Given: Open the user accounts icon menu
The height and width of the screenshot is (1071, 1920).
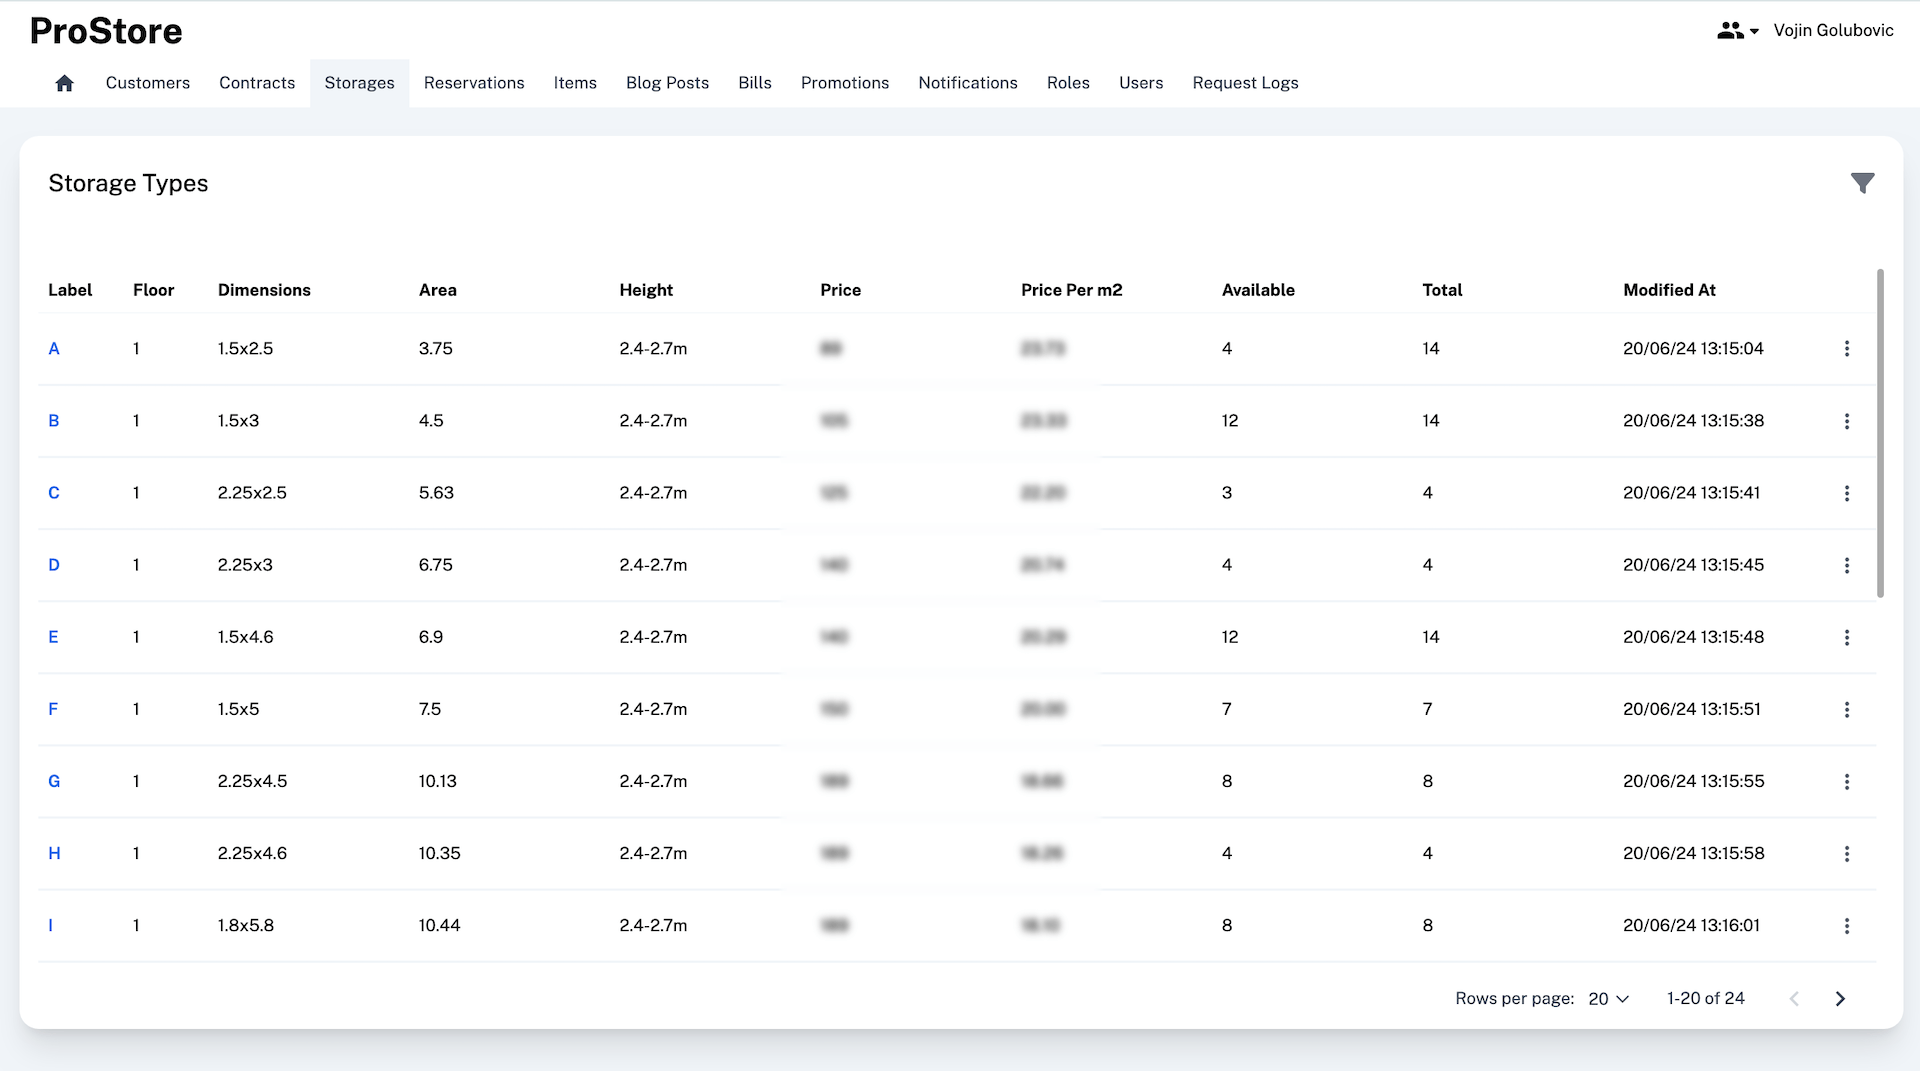Looking at the screenshot, I should click(x=1737, y=31).
